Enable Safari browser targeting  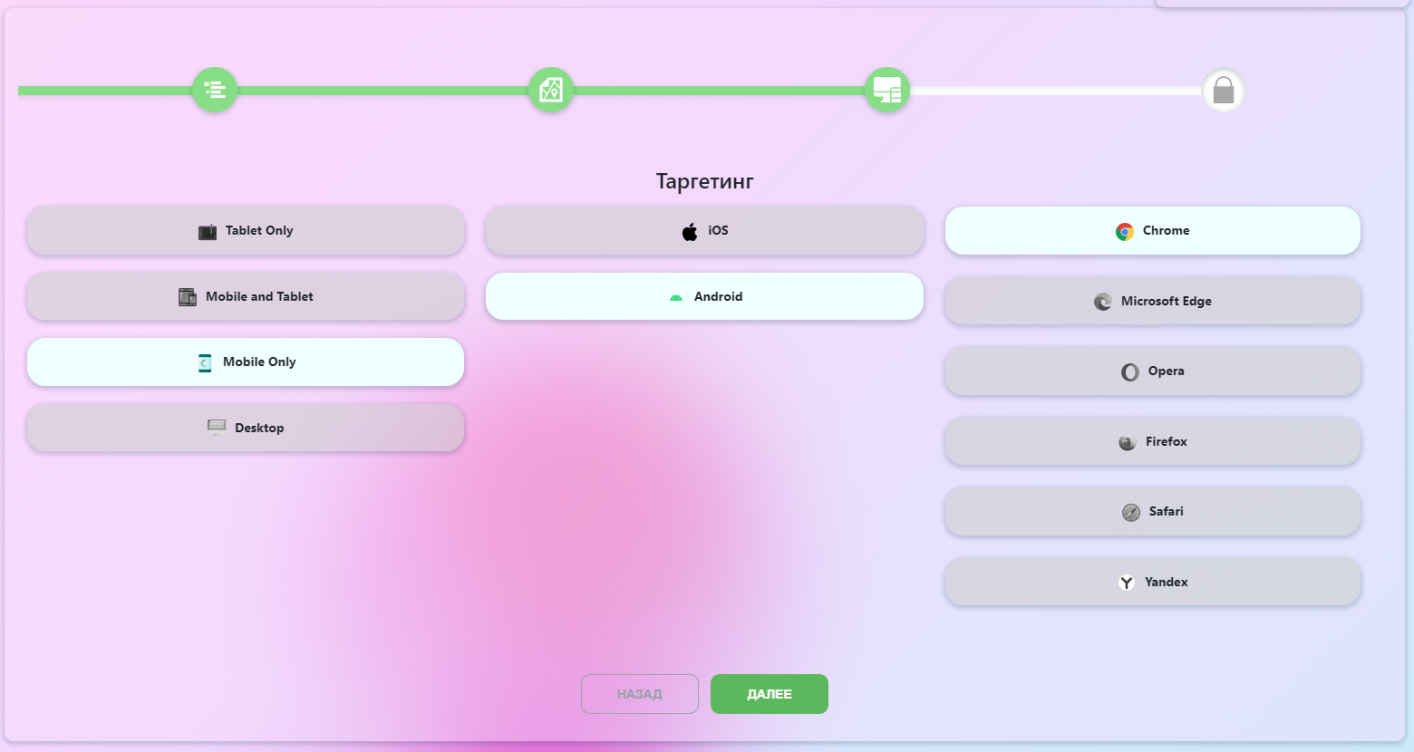pyautogui.click(x=1153, y=511)
